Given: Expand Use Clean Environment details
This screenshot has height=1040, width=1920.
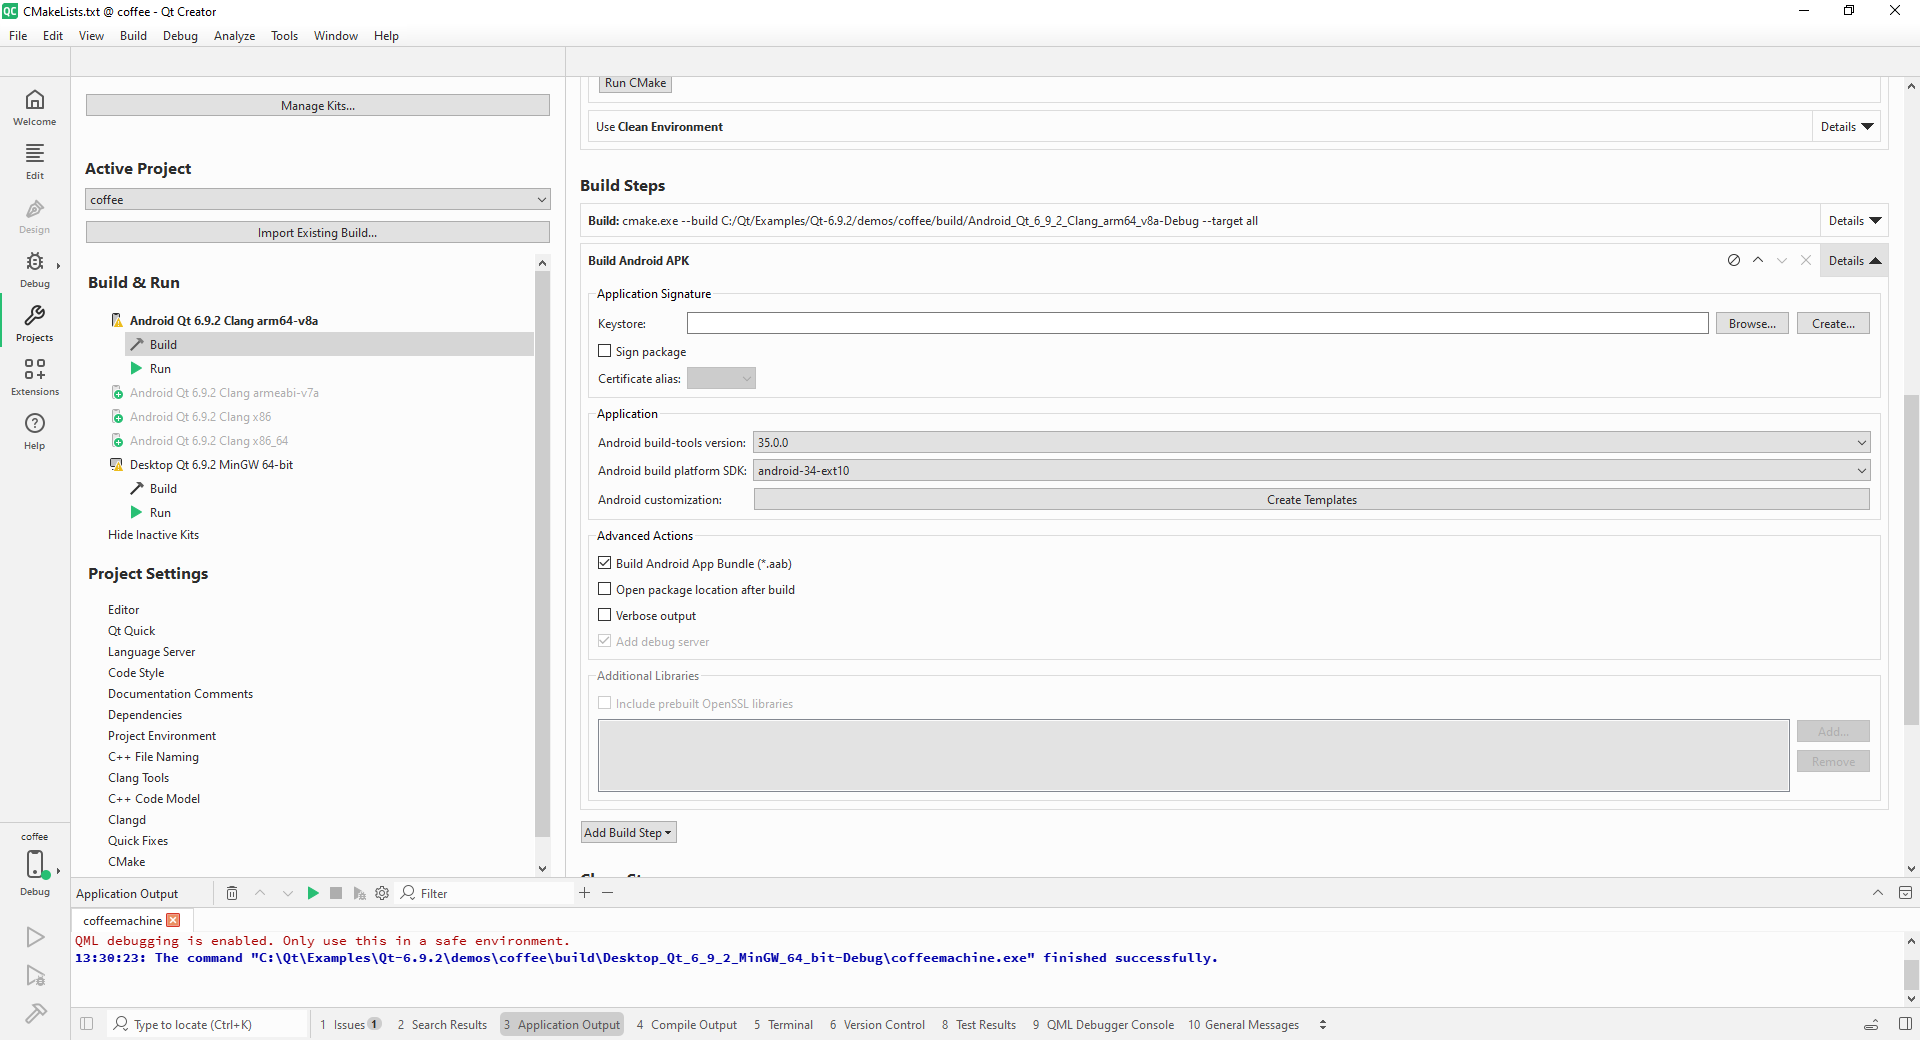Looking at the screenshot, I should (1847, 127).
